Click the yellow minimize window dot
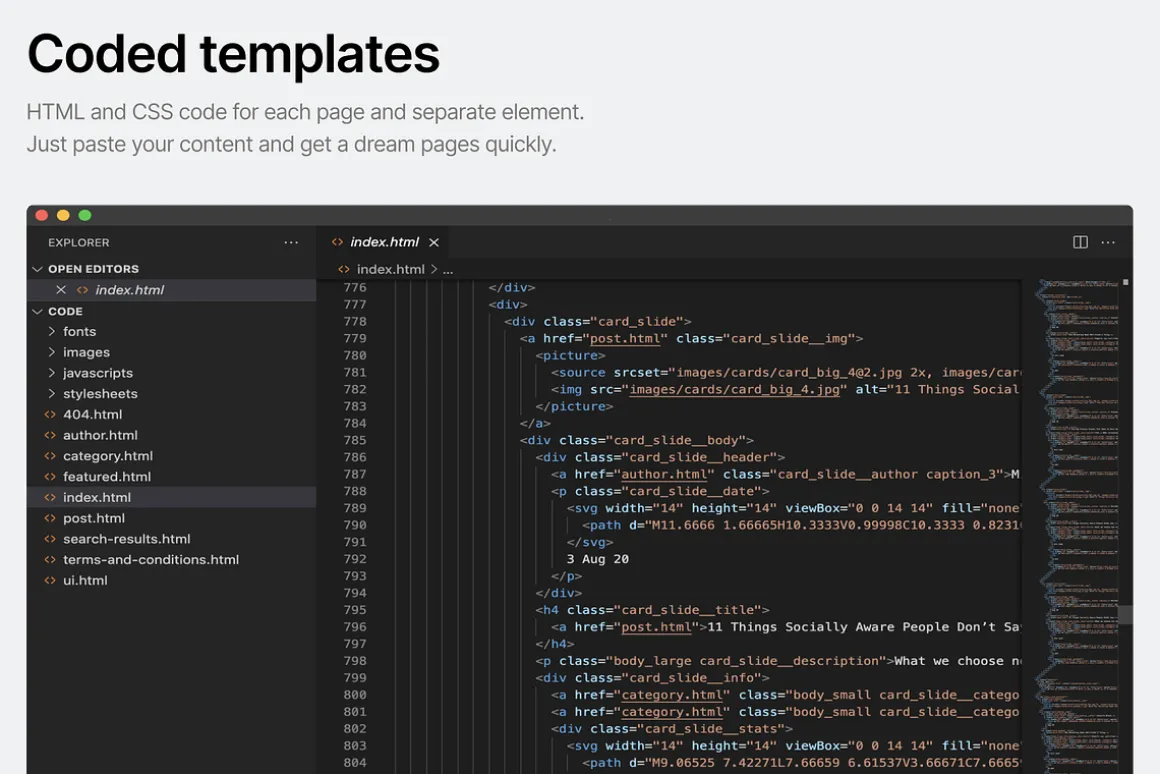Screen dimensions: 1160x774 point(63,215)
